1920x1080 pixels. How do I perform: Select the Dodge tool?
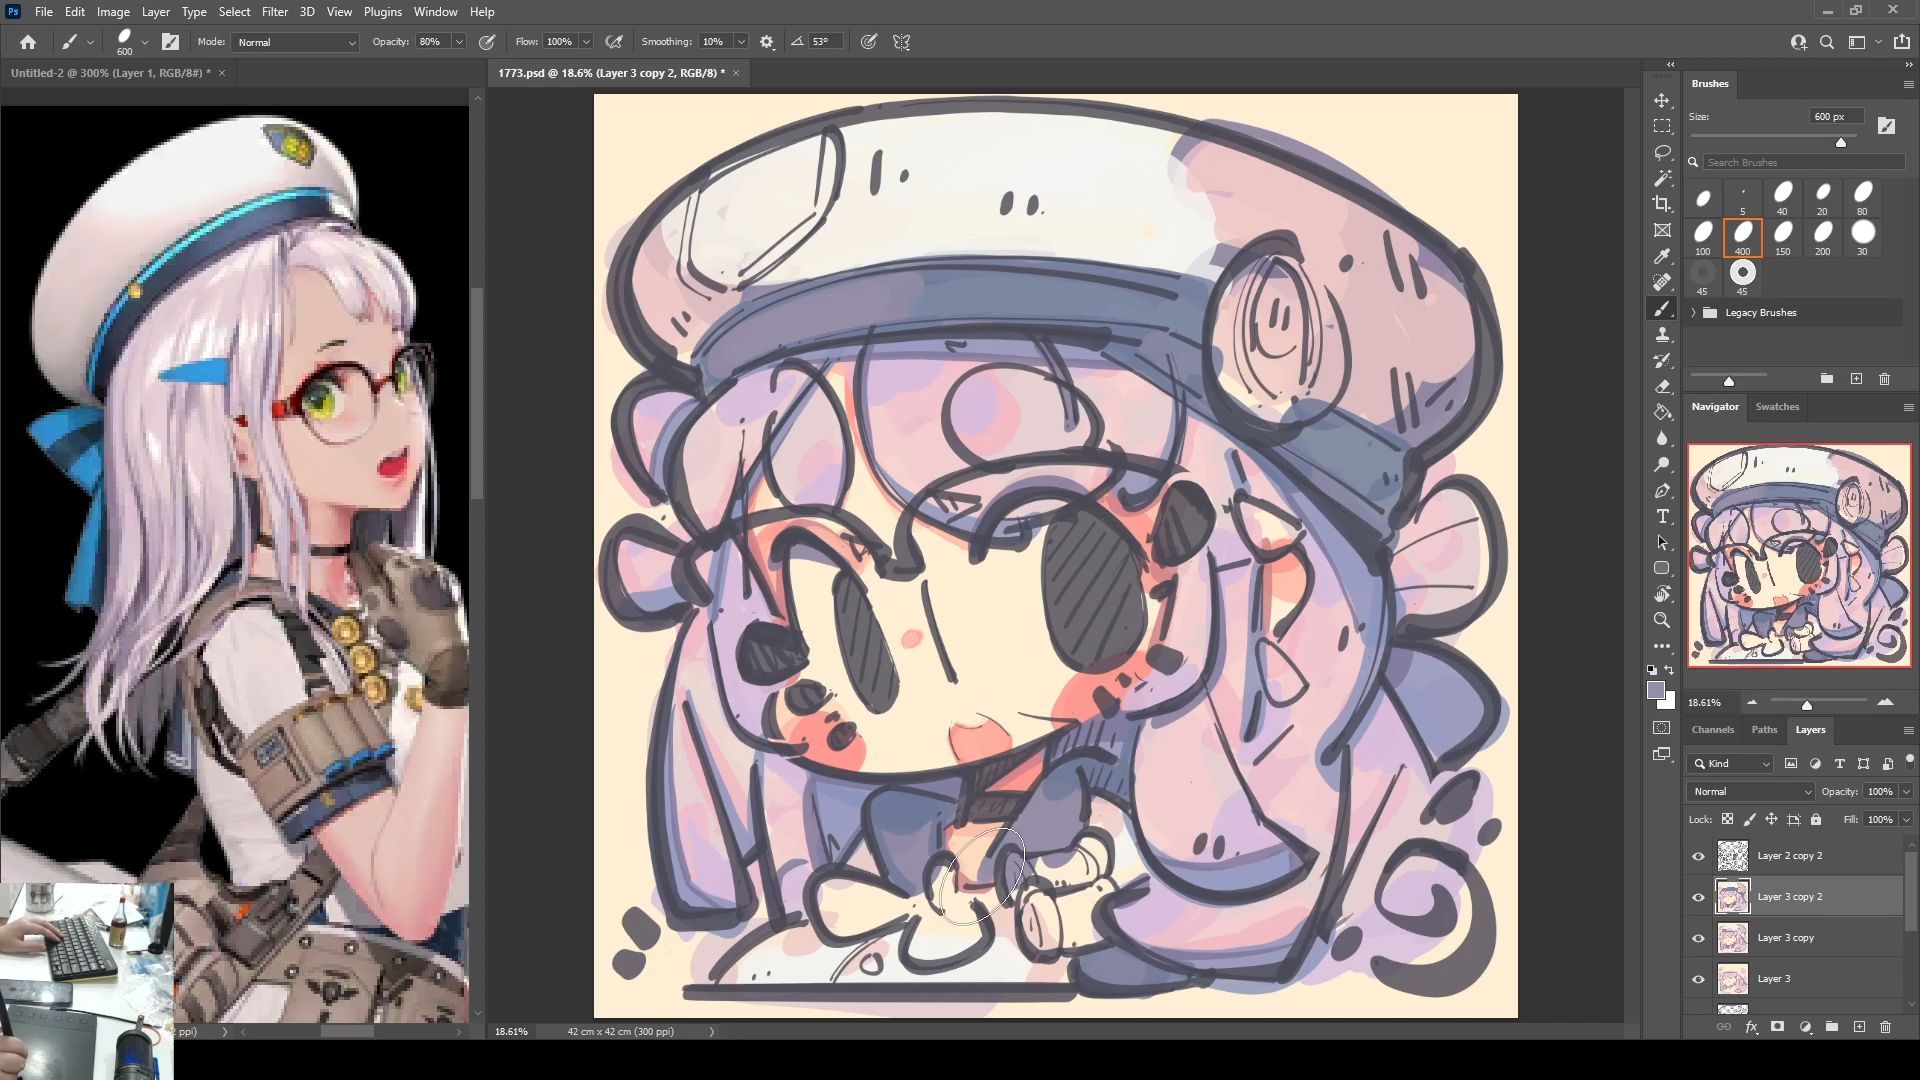click(x=1662, y=464)
